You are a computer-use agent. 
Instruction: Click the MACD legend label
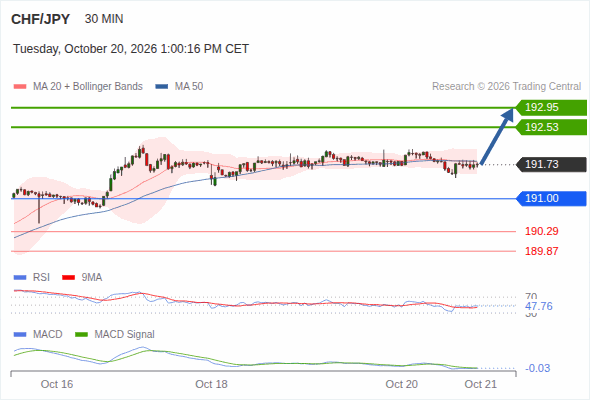(x=48, y=334)
